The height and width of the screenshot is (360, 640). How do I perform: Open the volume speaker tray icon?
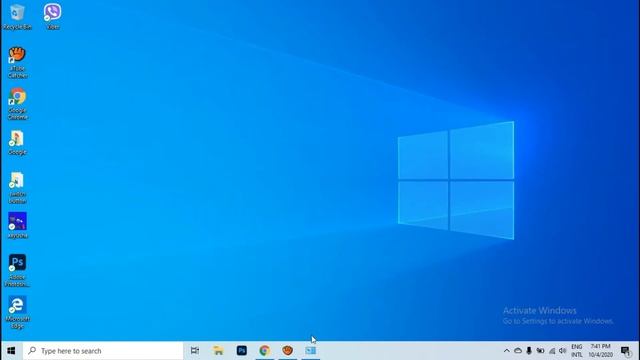click(x=563, y=351)
